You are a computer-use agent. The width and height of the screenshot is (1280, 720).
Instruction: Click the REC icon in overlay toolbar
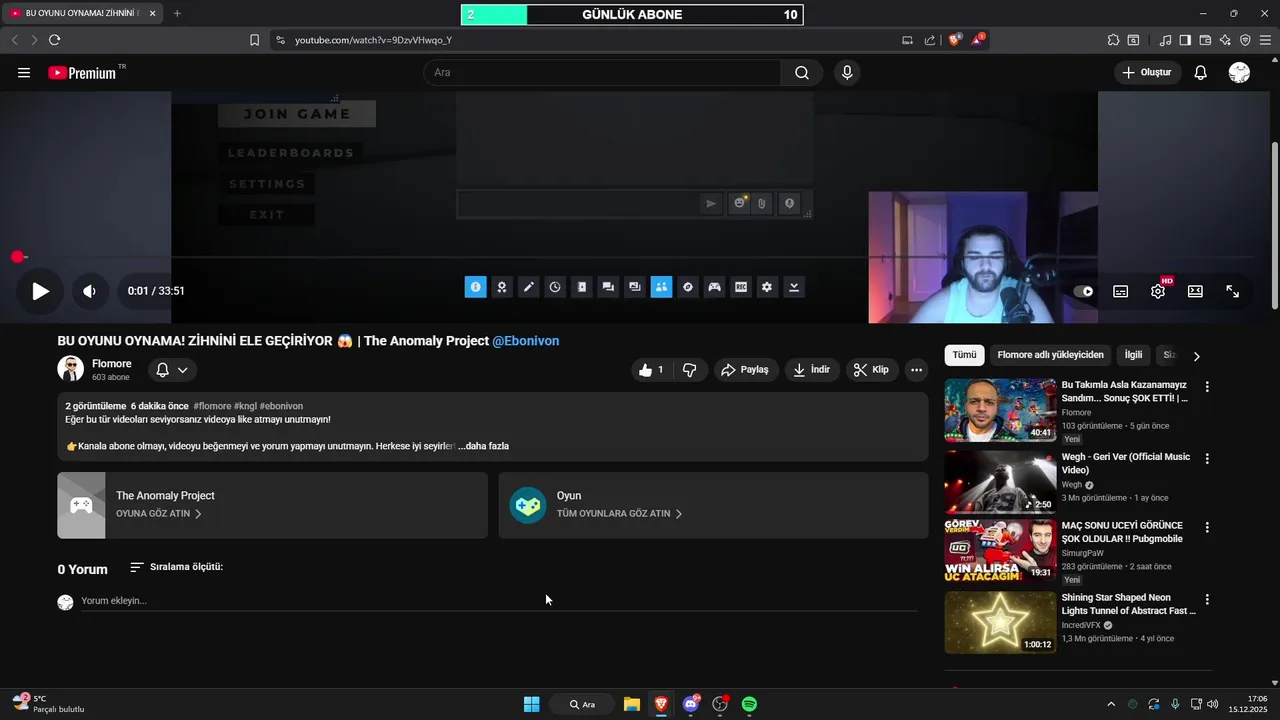(741, 287)
